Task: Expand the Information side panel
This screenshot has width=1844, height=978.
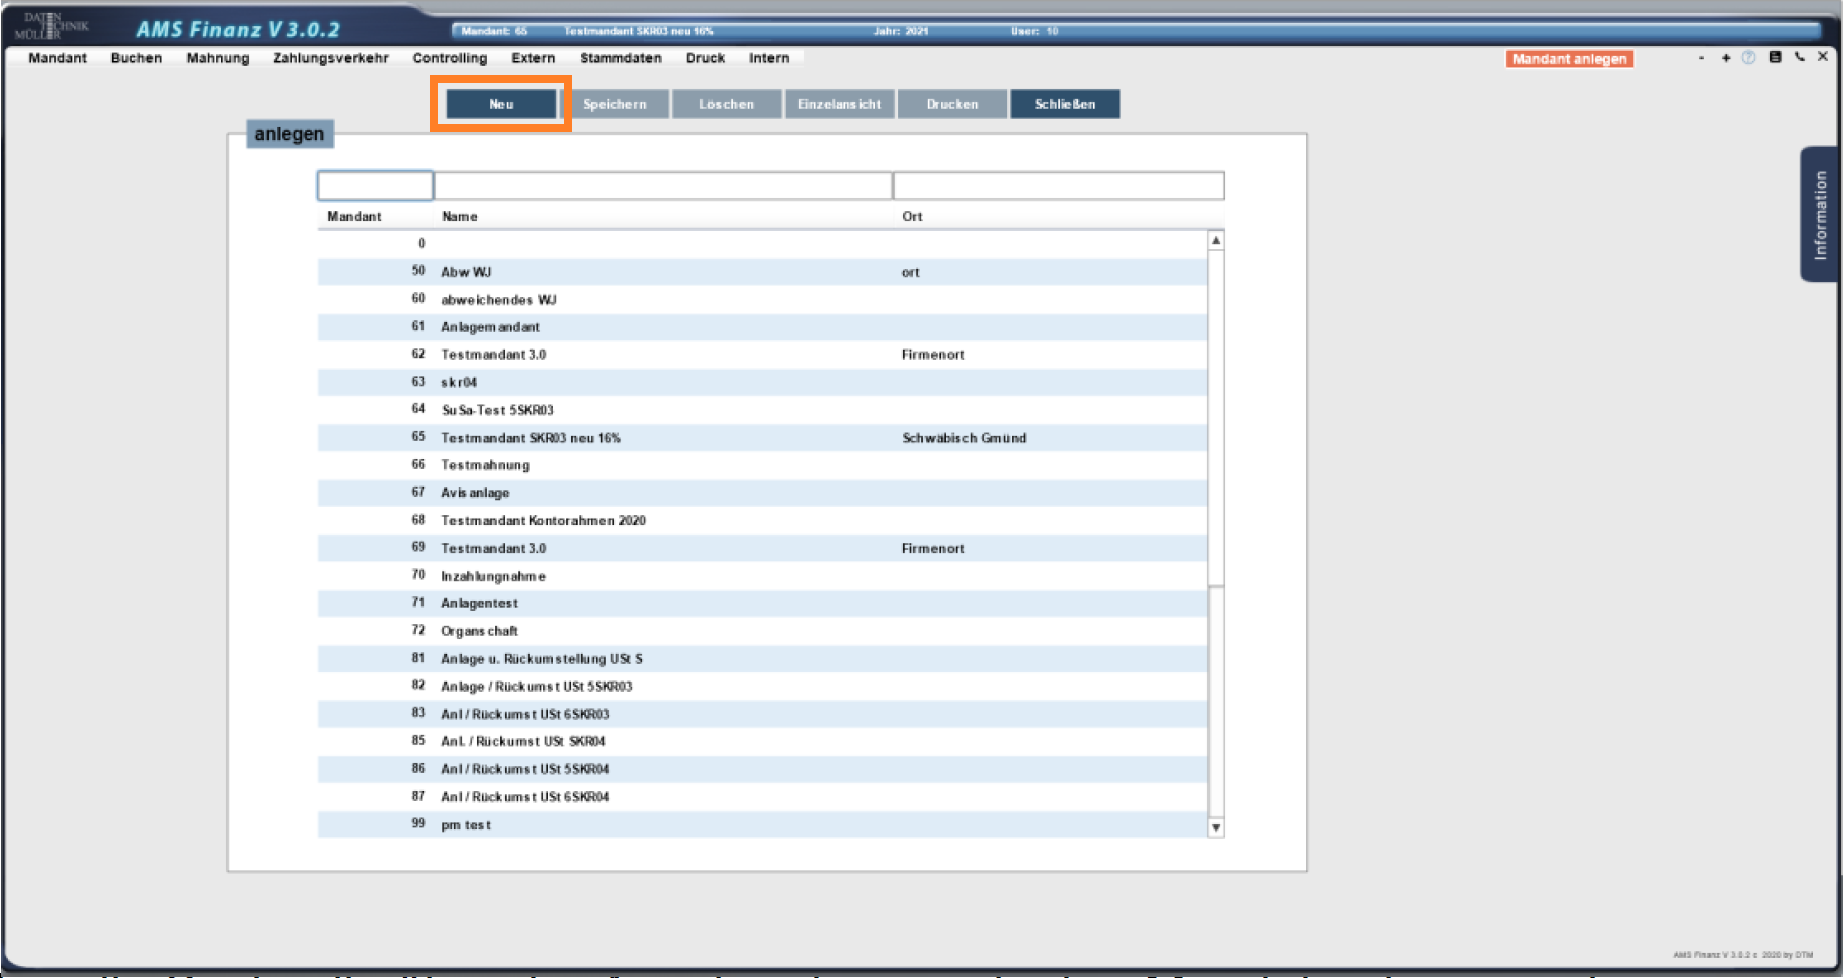Action: coord(1820,215)
